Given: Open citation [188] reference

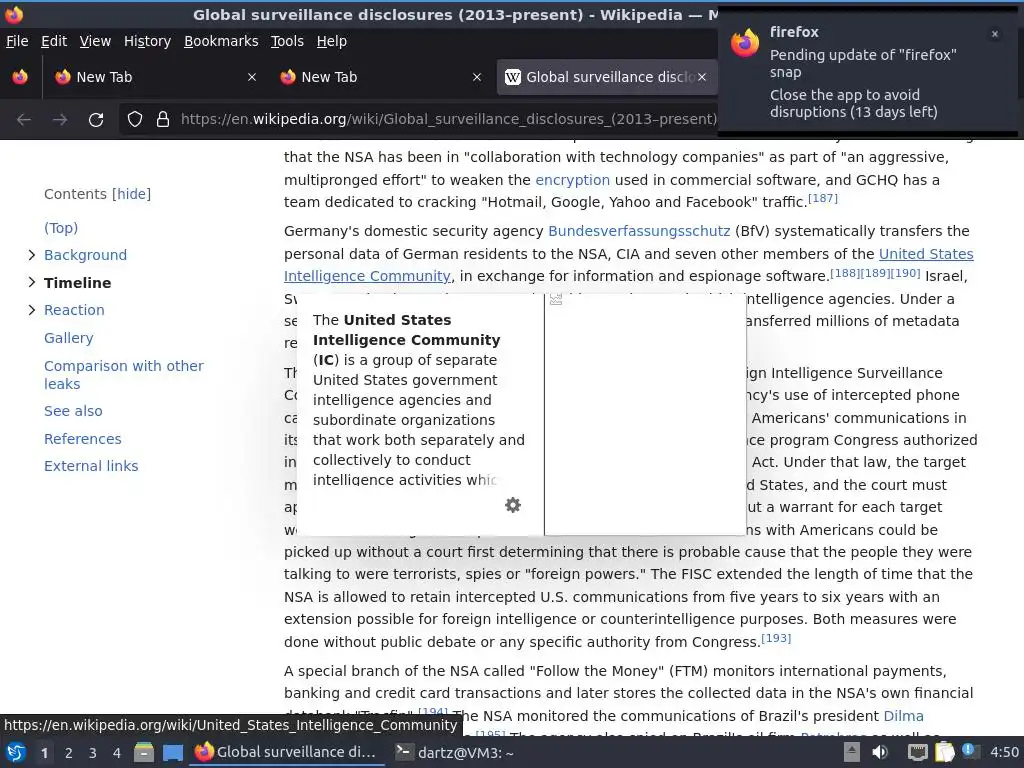Looking at the screenshot, I should coord(845,272).
